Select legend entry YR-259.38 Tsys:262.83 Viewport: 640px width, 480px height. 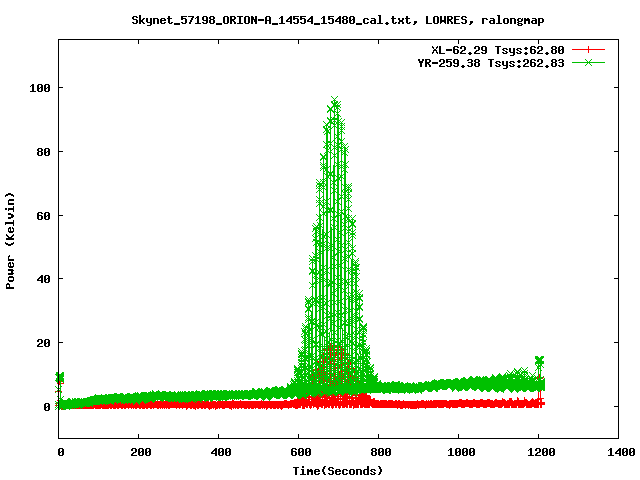coord(491,63)
